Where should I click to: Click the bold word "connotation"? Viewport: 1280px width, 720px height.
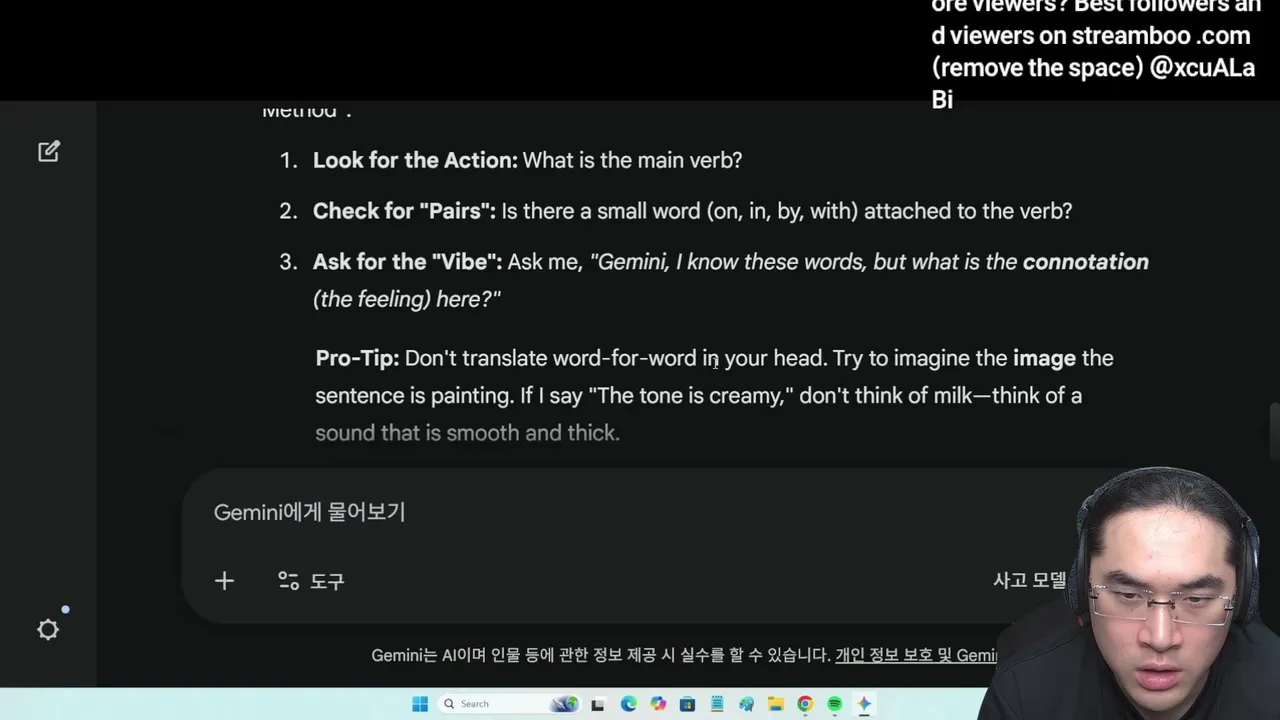[1085, 262]
